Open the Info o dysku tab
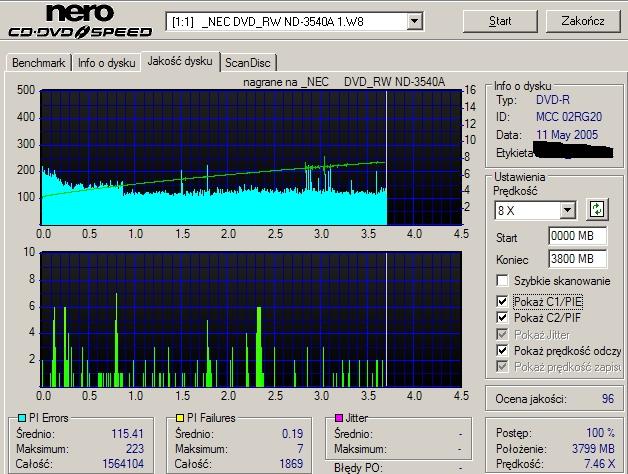This screenshot has height=474, width=628. tap(107, 63)
